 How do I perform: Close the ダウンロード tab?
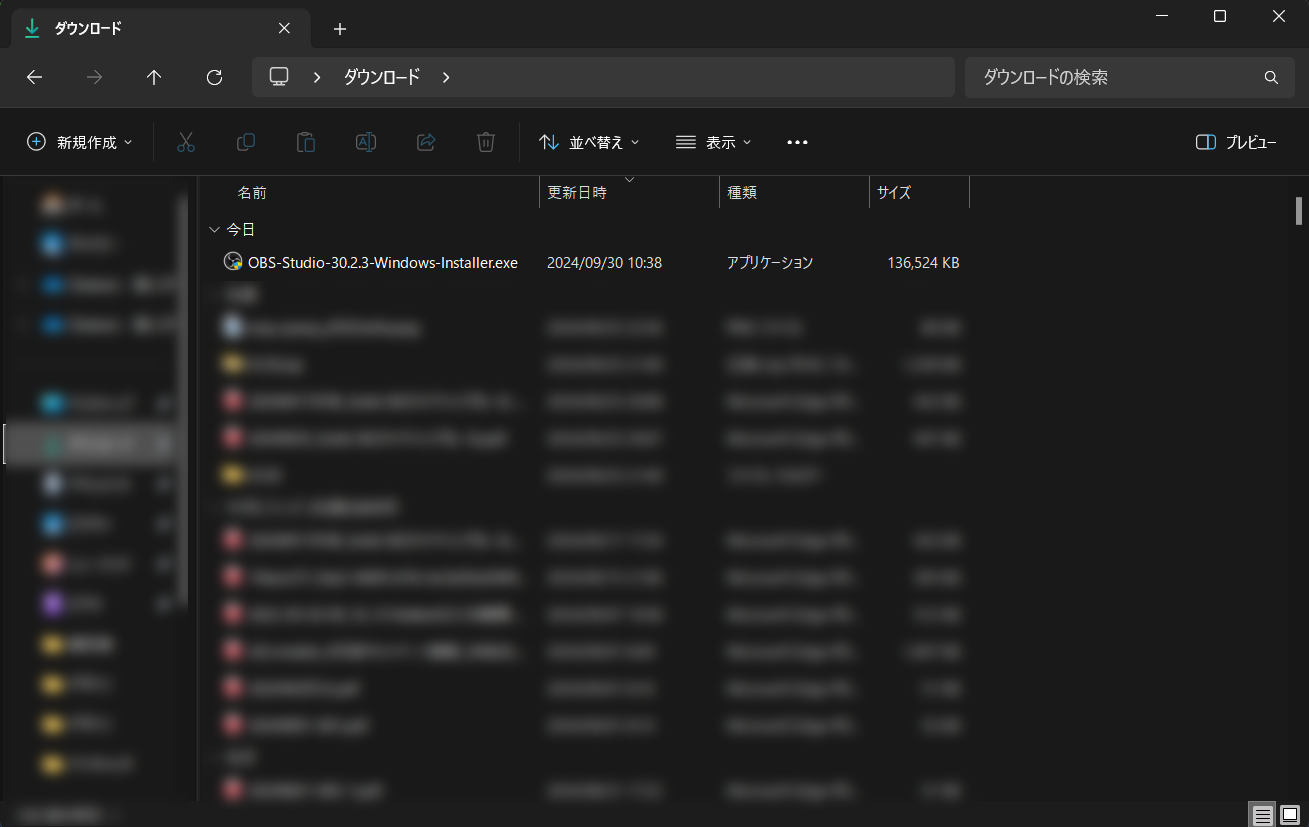(284, 28)
